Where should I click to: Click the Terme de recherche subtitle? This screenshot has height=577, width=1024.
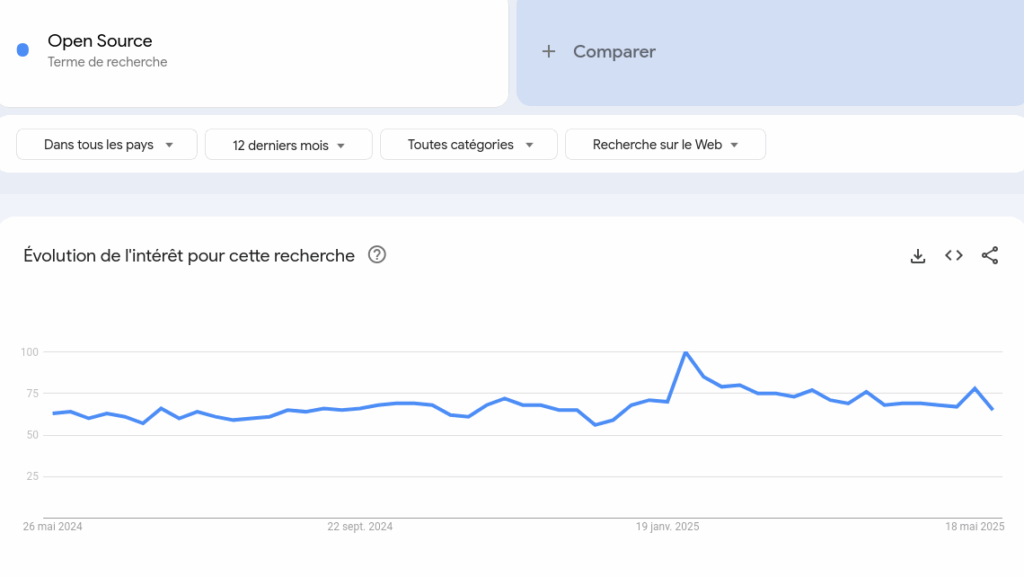[x=107, y=62]
